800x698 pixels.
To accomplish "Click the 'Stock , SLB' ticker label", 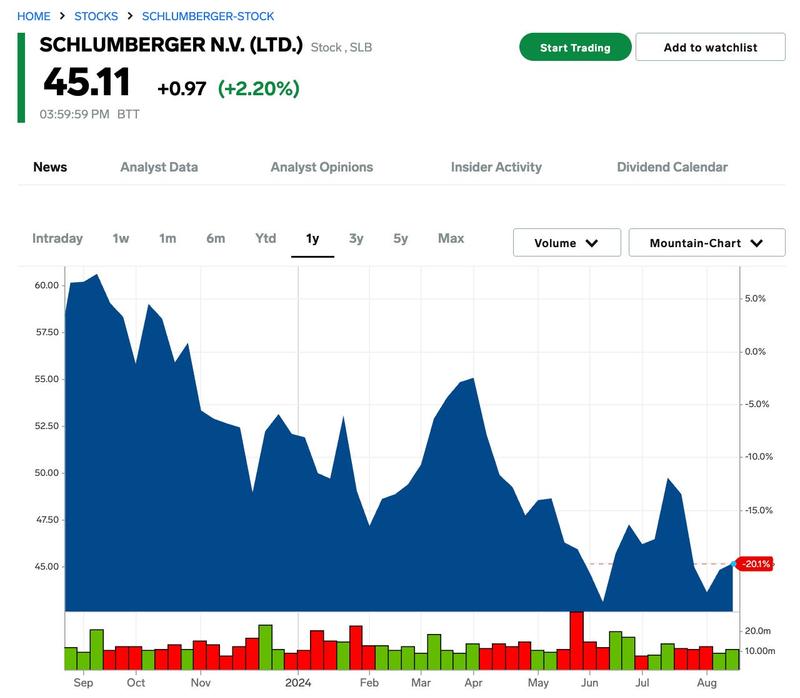I will pos(341,47).
